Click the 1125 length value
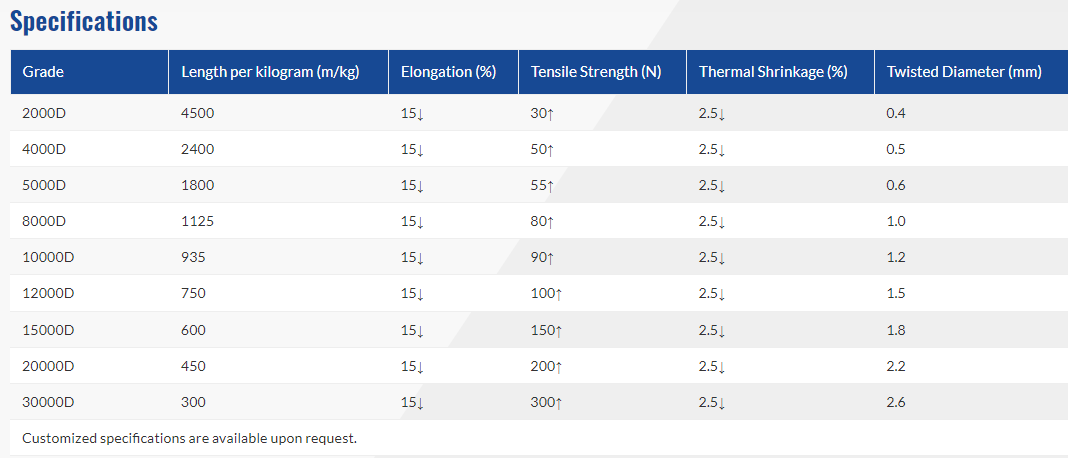This screenshot has height=458, width=1068. 198,221
